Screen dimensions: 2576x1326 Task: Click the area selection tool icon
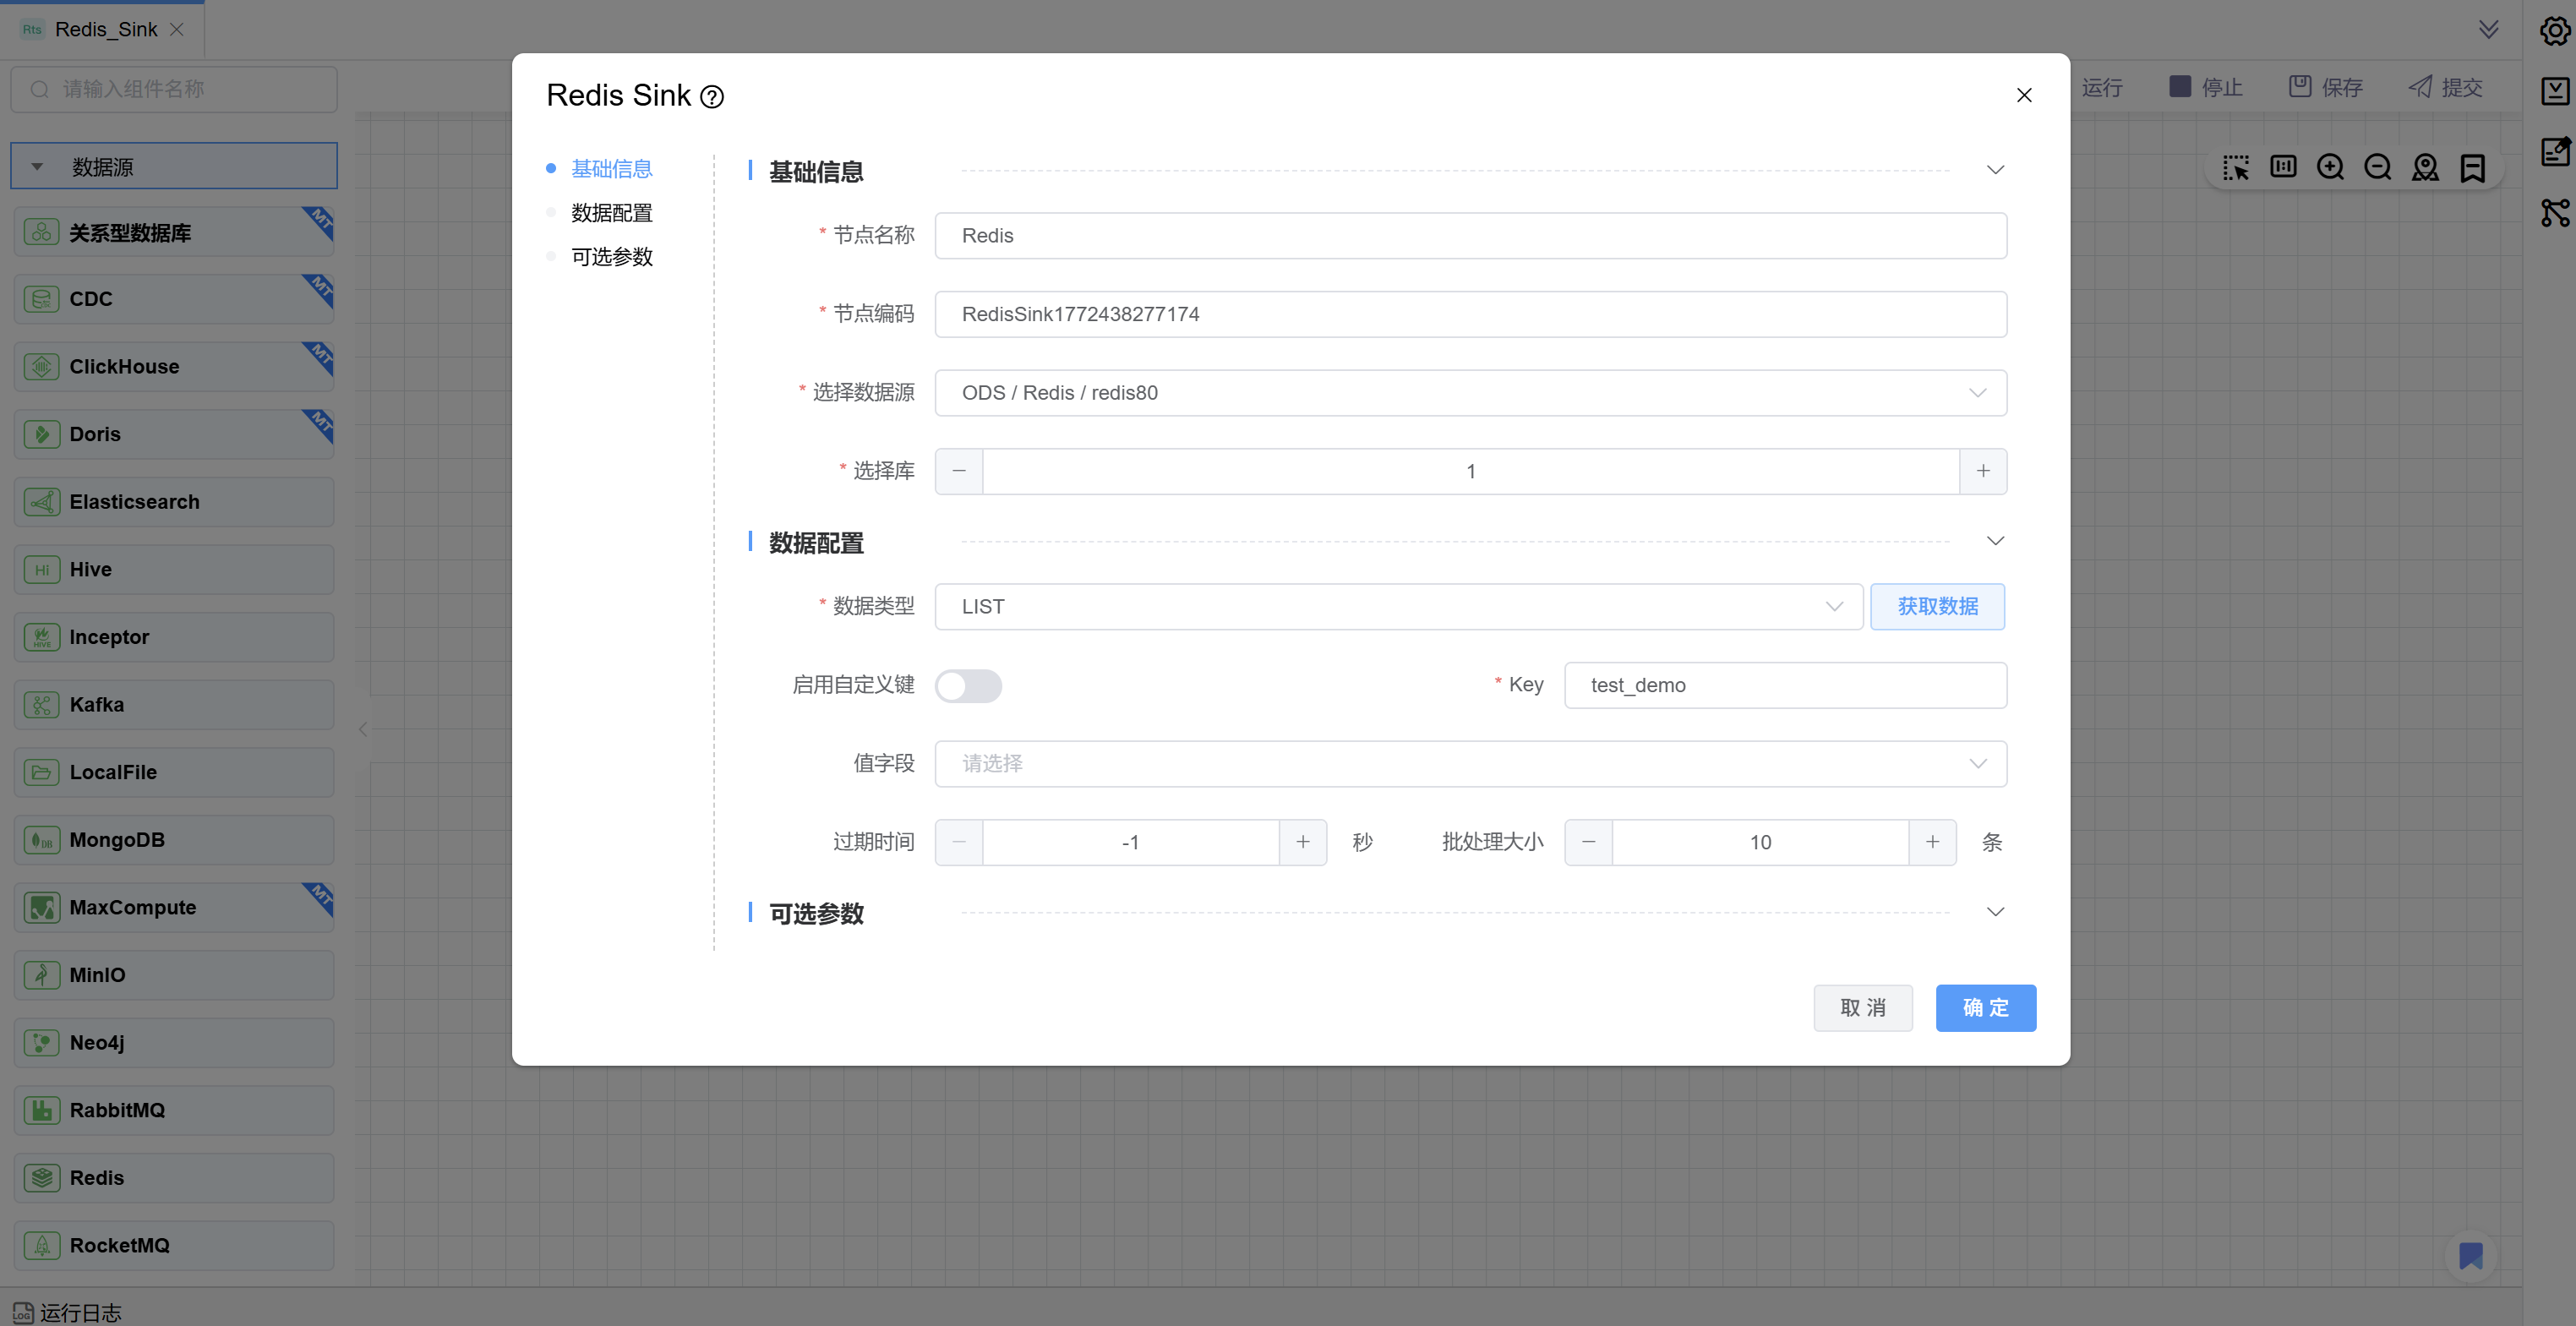(x=2235, y=167)
